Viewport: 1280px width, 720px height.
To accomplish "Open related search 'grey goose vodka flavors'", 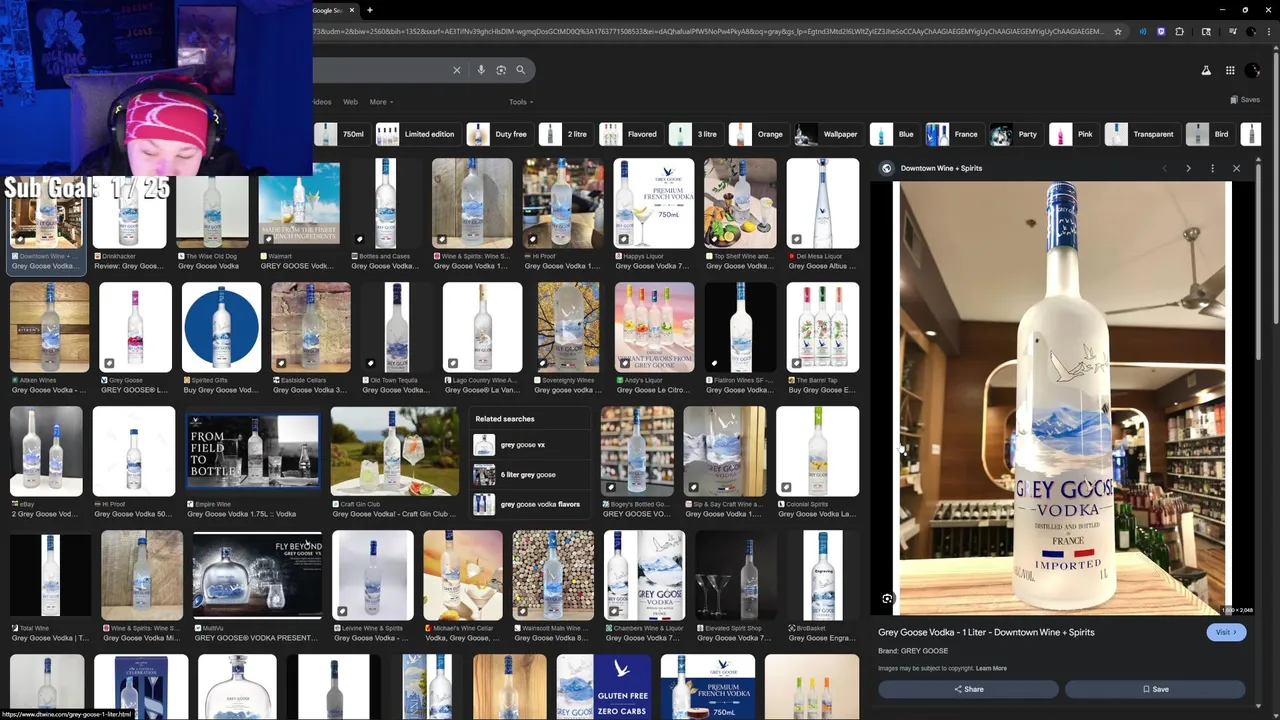I will [x=528, y=505].
